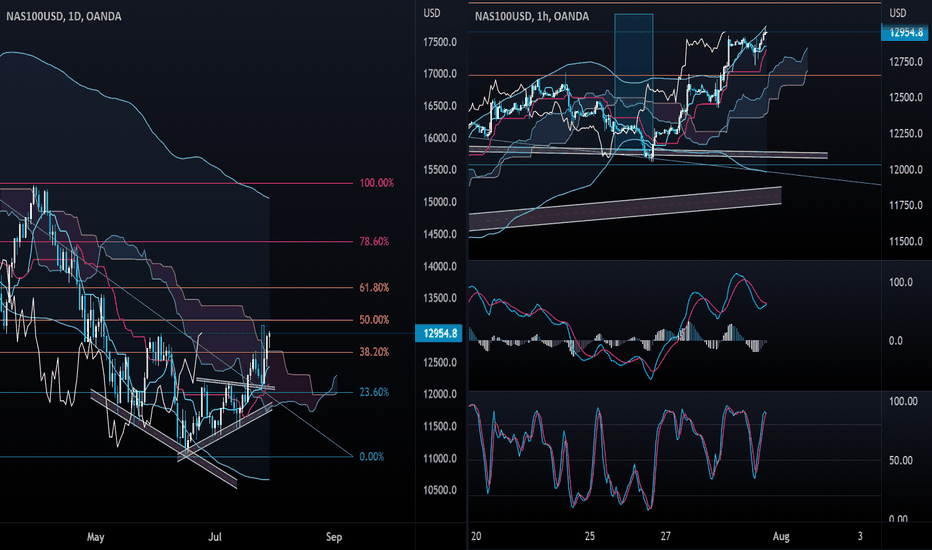Click the 3 date label on 1h time axis
The width and height of the screenshot is (932, 550).
tap(860, 536)
